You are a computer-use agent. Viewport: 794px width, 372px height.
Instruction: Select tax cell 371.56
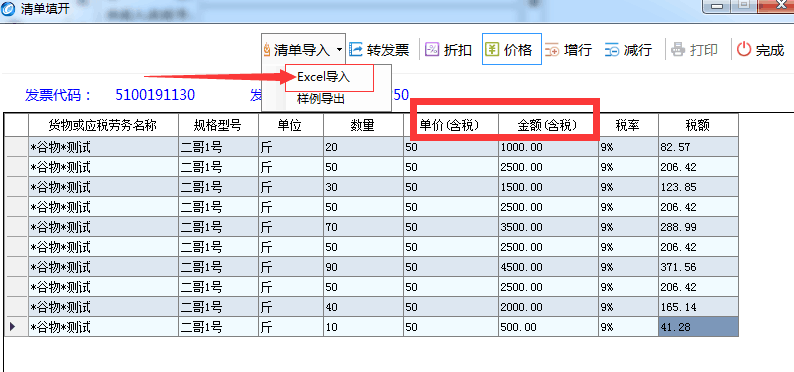click(x=698, y=267)
